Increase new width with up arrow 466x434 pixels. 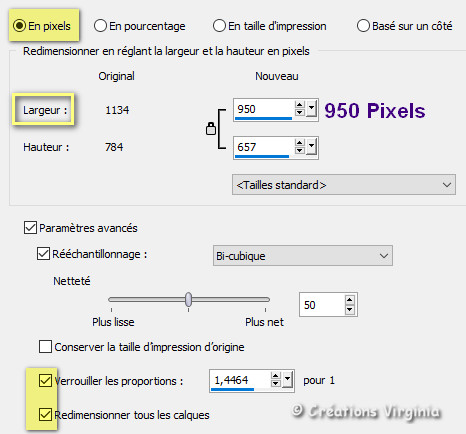[299, 106]
